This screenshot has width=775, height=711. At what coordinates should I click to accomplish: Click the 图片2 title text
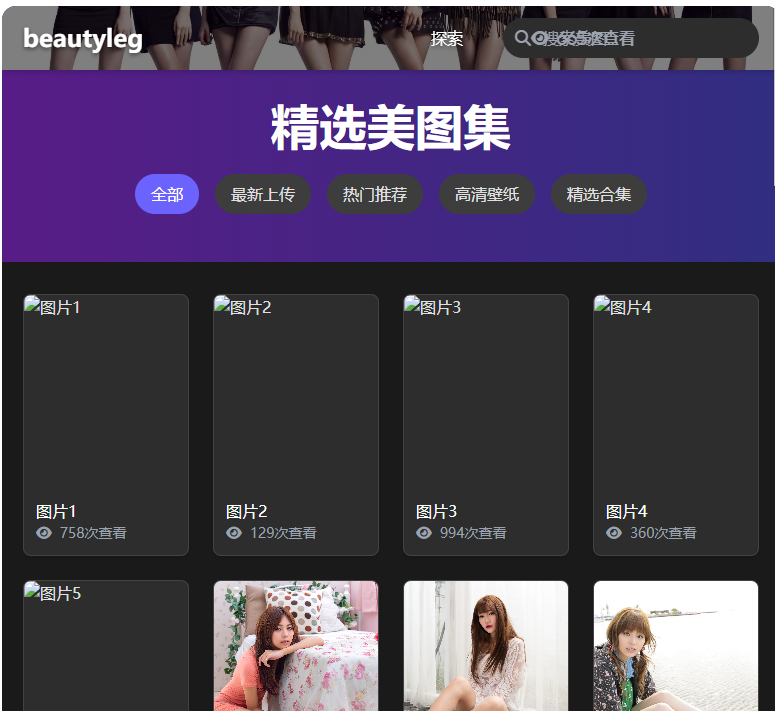click(246, 511)
